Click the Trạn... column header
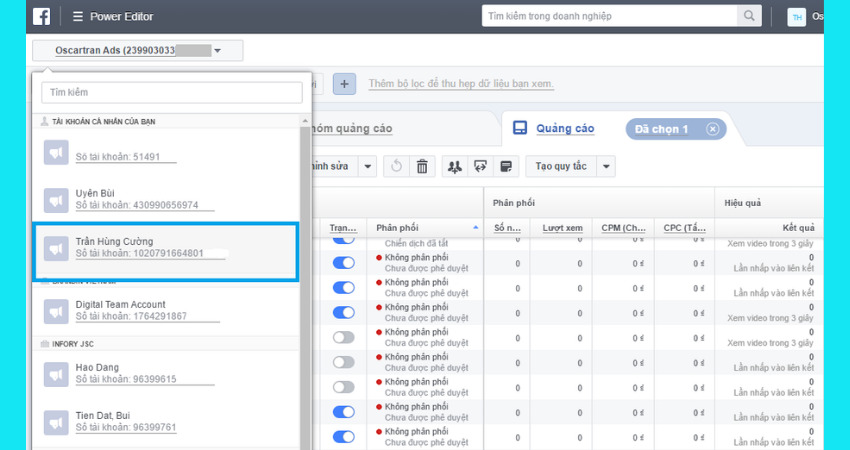The image size is (850, 450). [x=343, y=228]
